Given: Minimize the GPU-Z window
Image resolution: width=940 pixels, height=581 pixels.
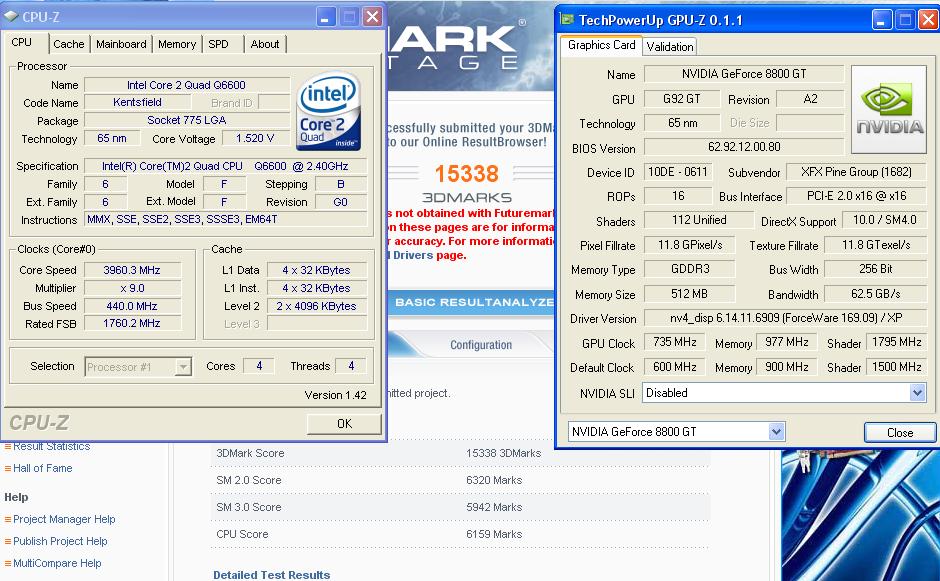Looking at the screenshot, I should click(x=881, y=20).
